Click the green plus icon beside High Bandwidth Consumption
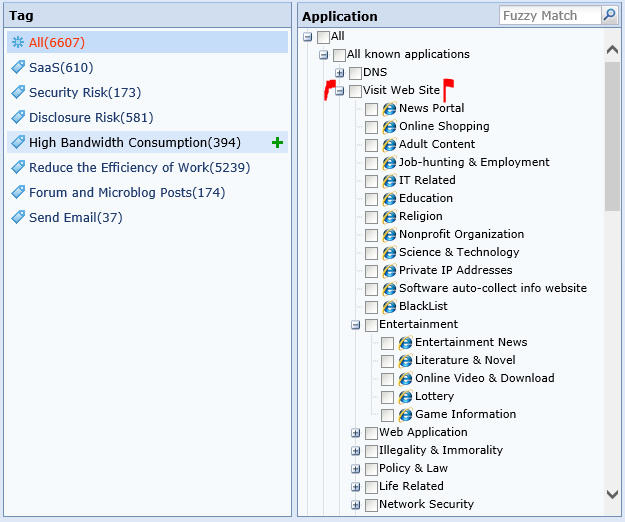The height and width of the screenshot is (522, 625). (277, 142)
